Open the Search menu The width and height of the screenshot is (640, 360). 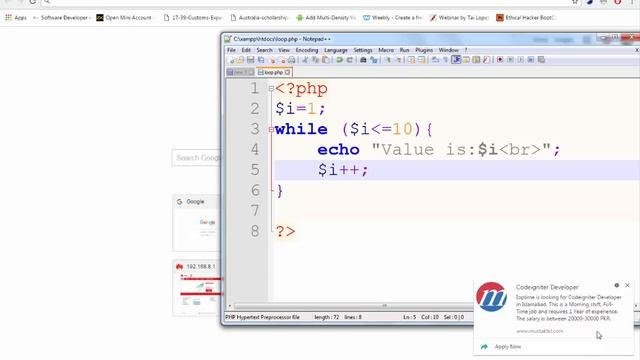click(264, 50)
